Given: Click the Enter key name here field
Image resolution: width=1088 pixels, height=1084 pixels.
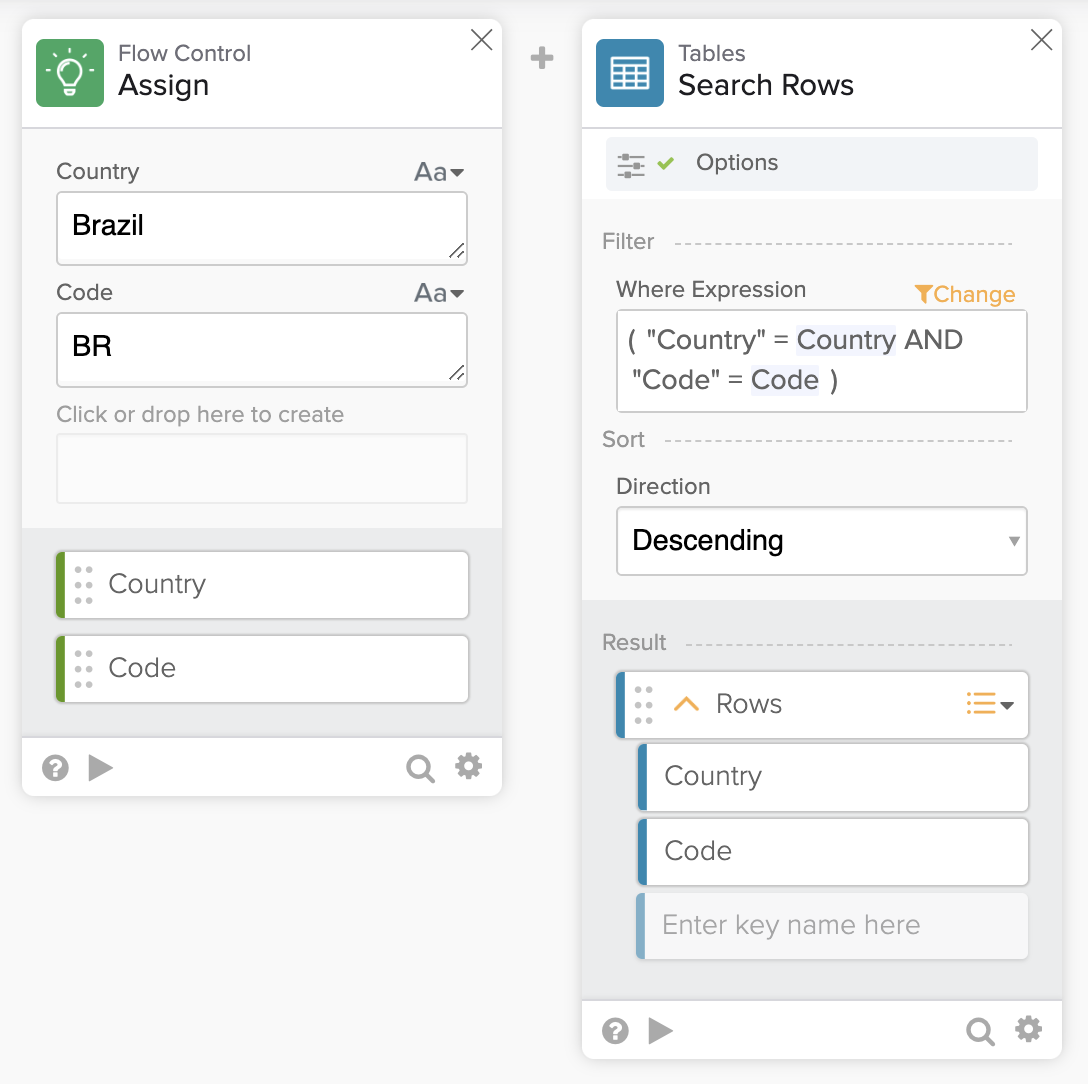Looking at the screenshot, I should 832,926.
